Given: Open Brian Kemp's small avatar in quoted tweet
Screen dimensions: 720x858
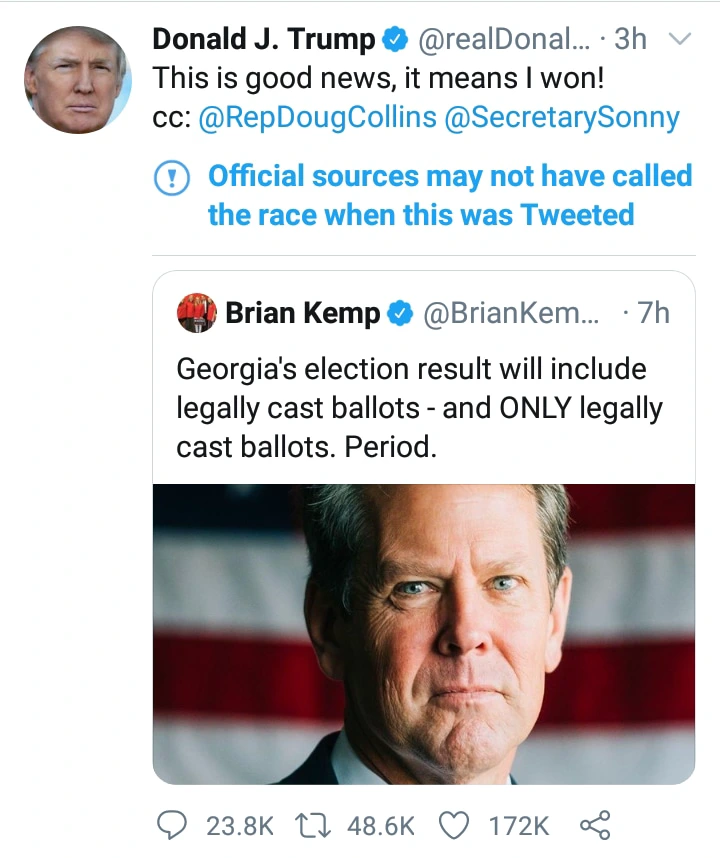Looking at the screenshot, I should tap(196, 313).
